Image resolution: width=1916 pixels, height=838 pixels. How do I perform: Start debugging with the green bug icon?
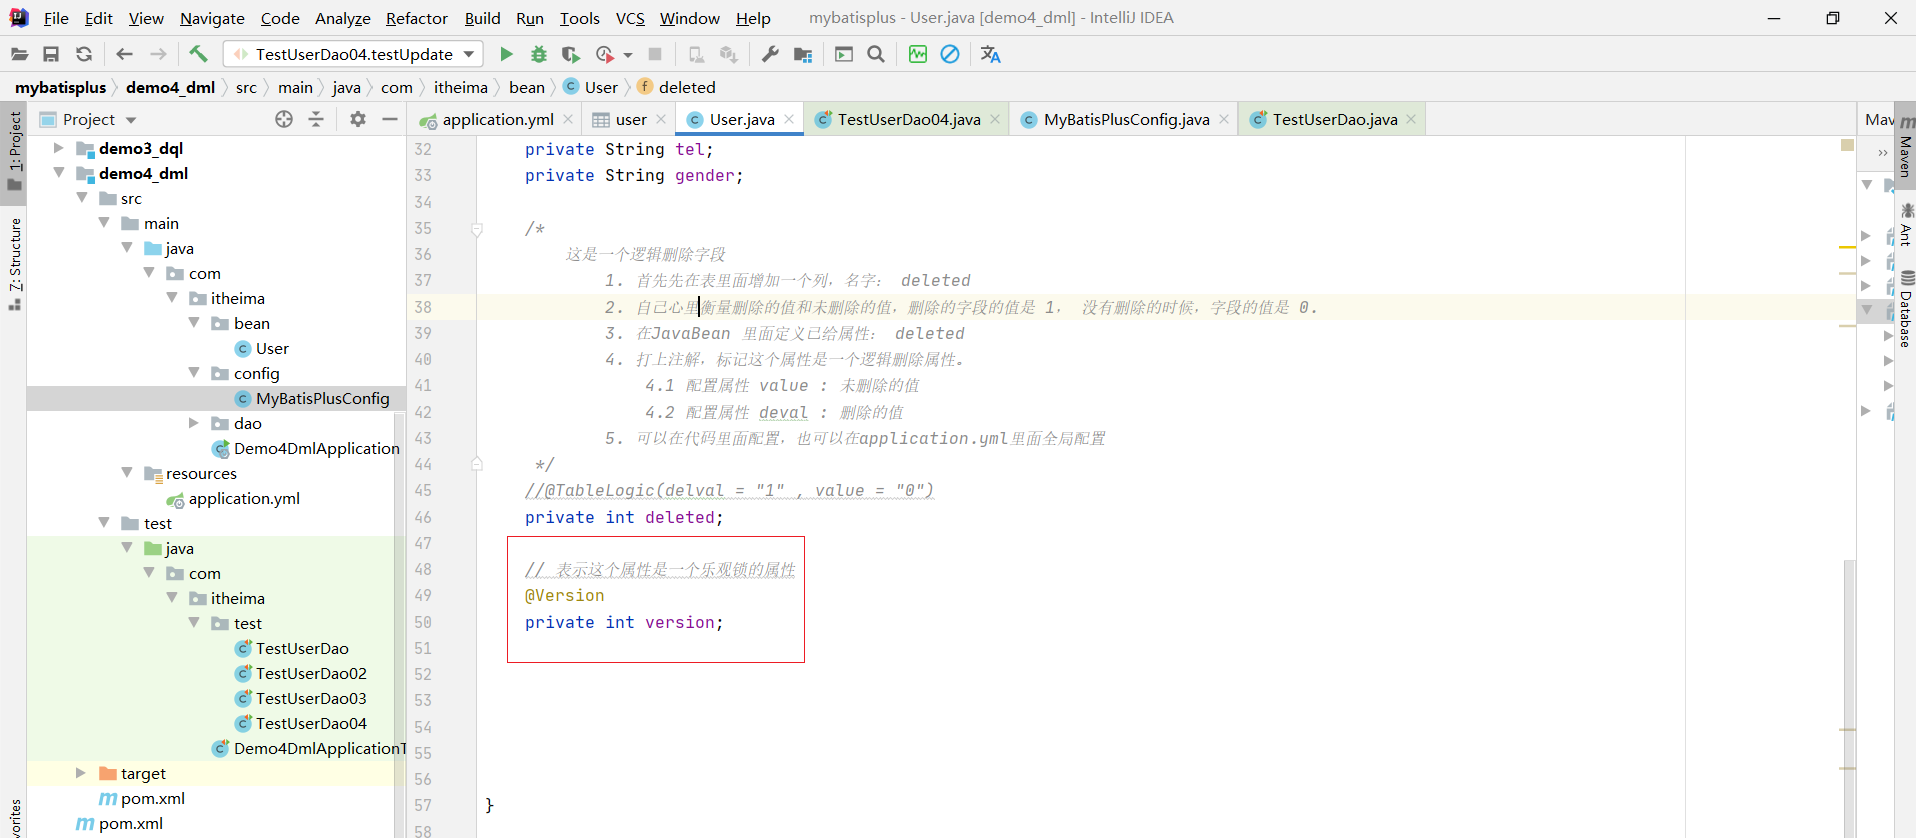pyautogui.click(x=539, y=54)
